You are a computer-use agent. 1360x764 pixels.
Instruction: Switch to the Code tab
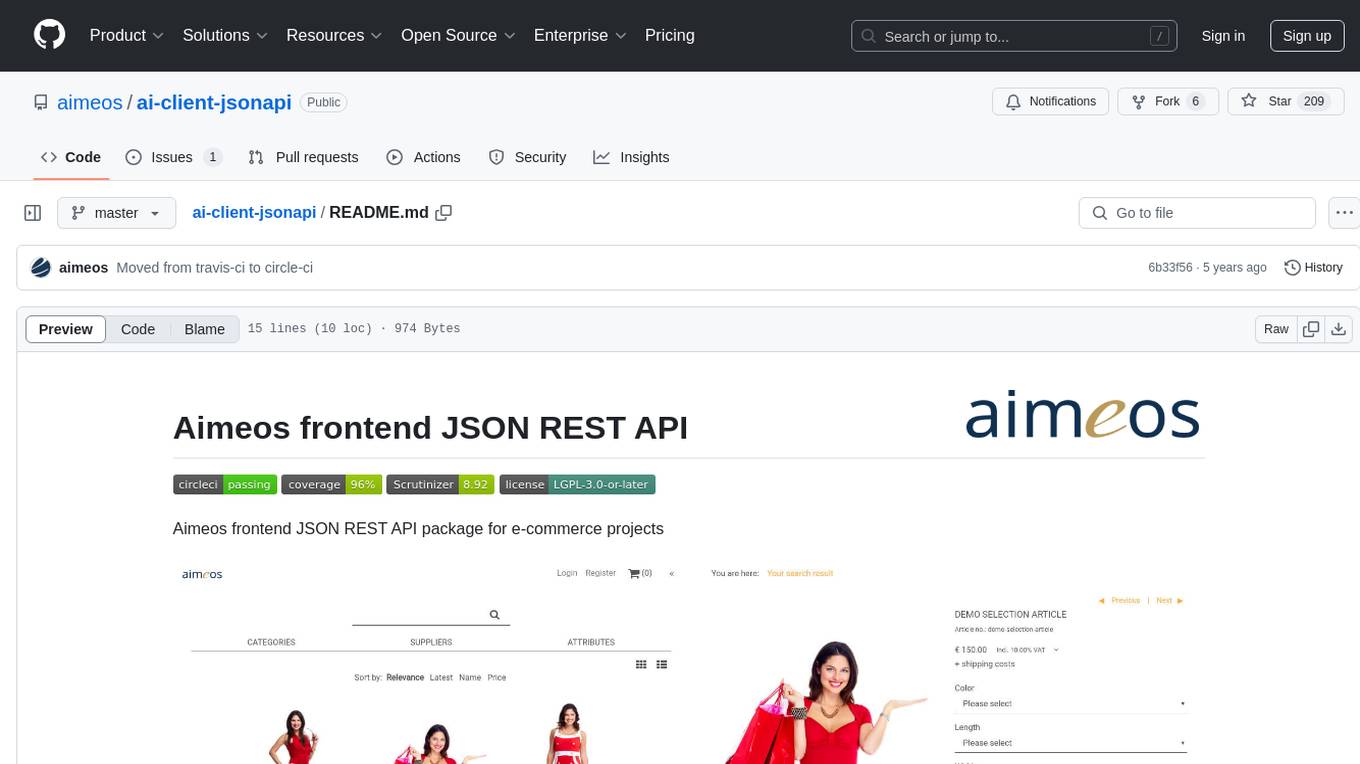pos(71,157)
